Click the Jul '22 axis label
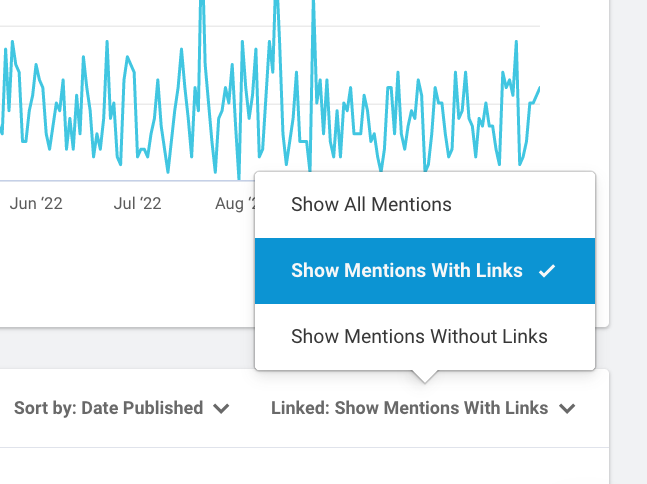Viewport: 647px width, 484px height. point(138,204)
